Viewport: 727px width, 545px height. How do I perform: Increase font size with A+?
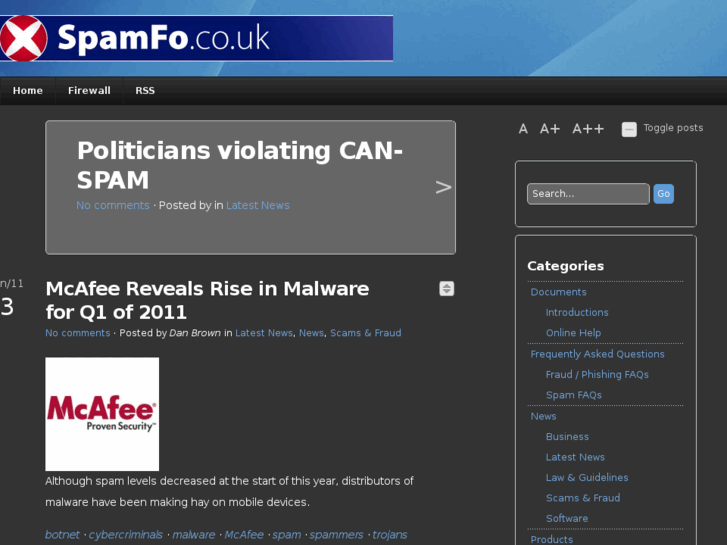click(550, 128)
